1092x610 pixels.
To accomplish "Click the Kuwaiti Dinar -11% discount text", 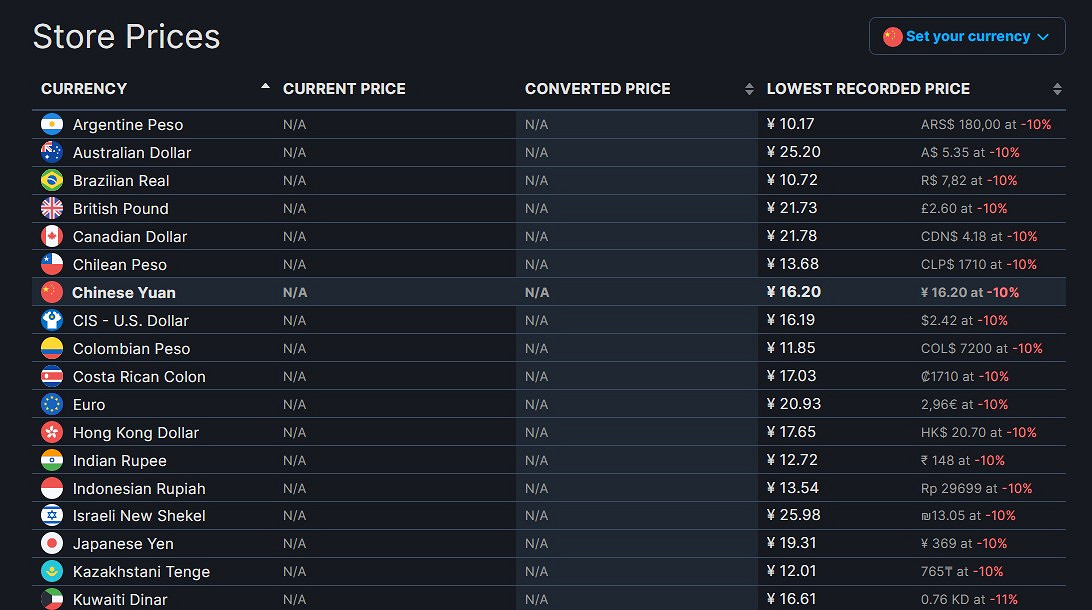I will coord(1005,600).
